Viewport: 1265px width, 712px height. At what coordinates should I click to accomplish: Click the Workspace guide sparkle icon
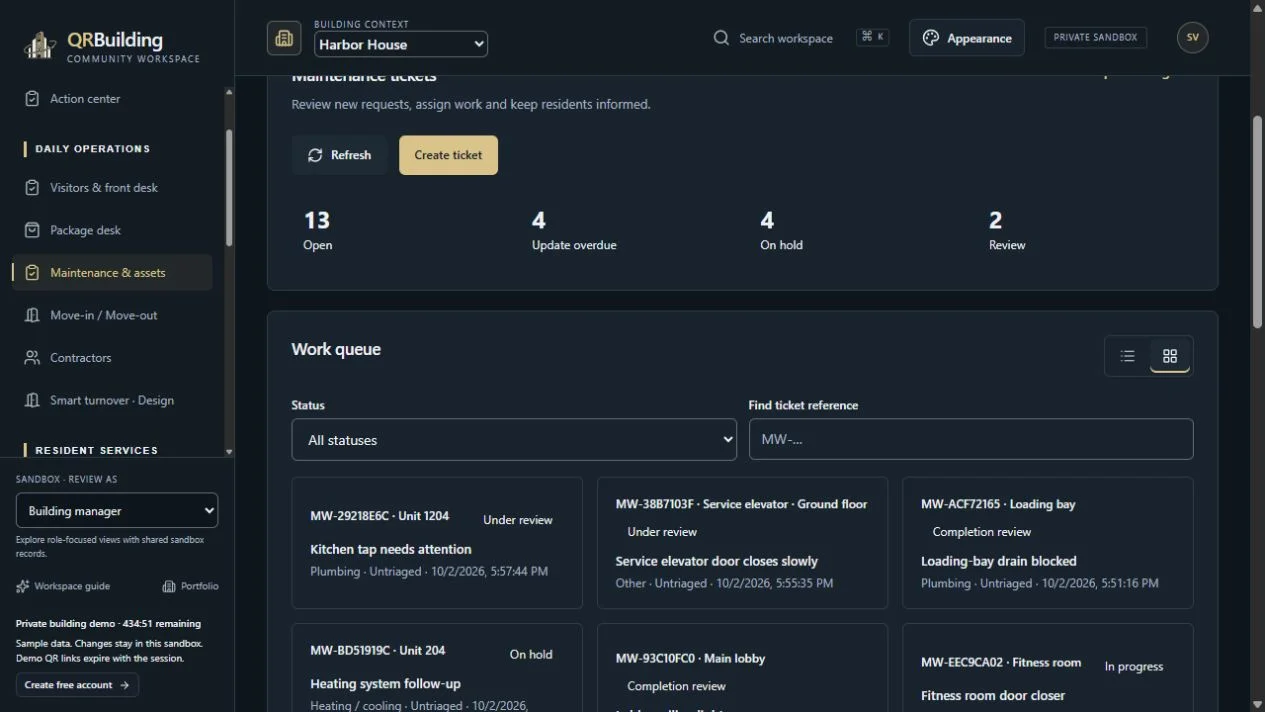click(23, 586)
